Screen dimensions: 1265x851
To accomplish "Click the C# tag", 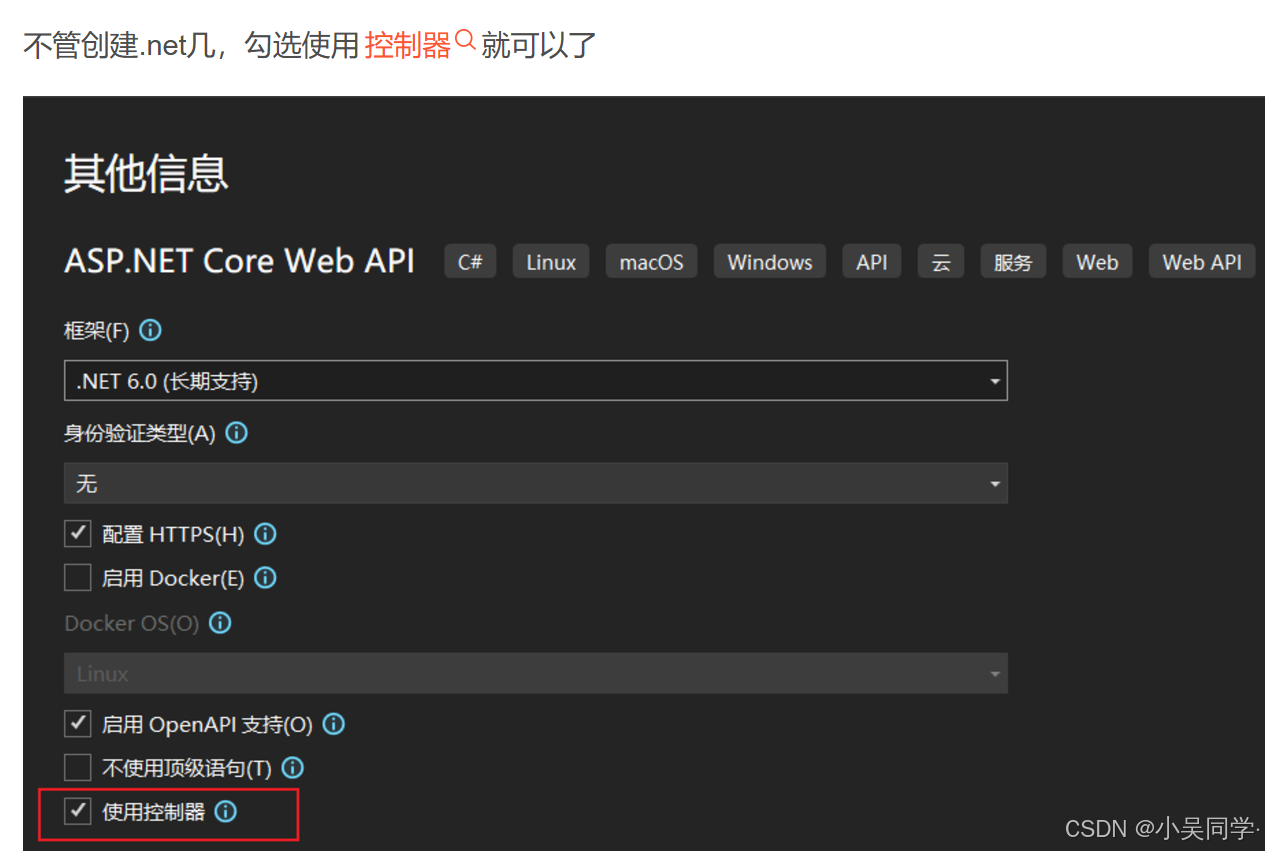I will (x=470, y=262).
